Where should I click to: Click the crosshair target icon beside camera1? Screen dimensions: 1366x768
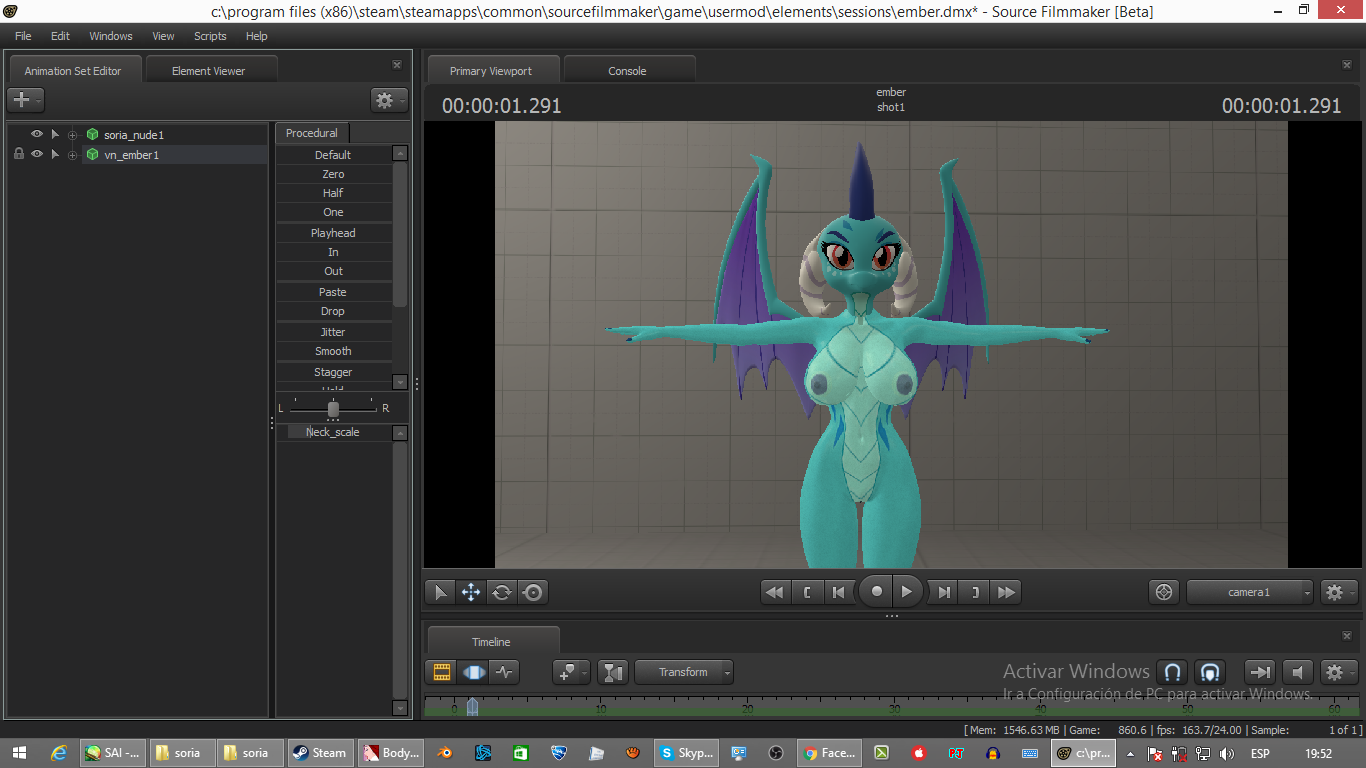(1164, 592)
